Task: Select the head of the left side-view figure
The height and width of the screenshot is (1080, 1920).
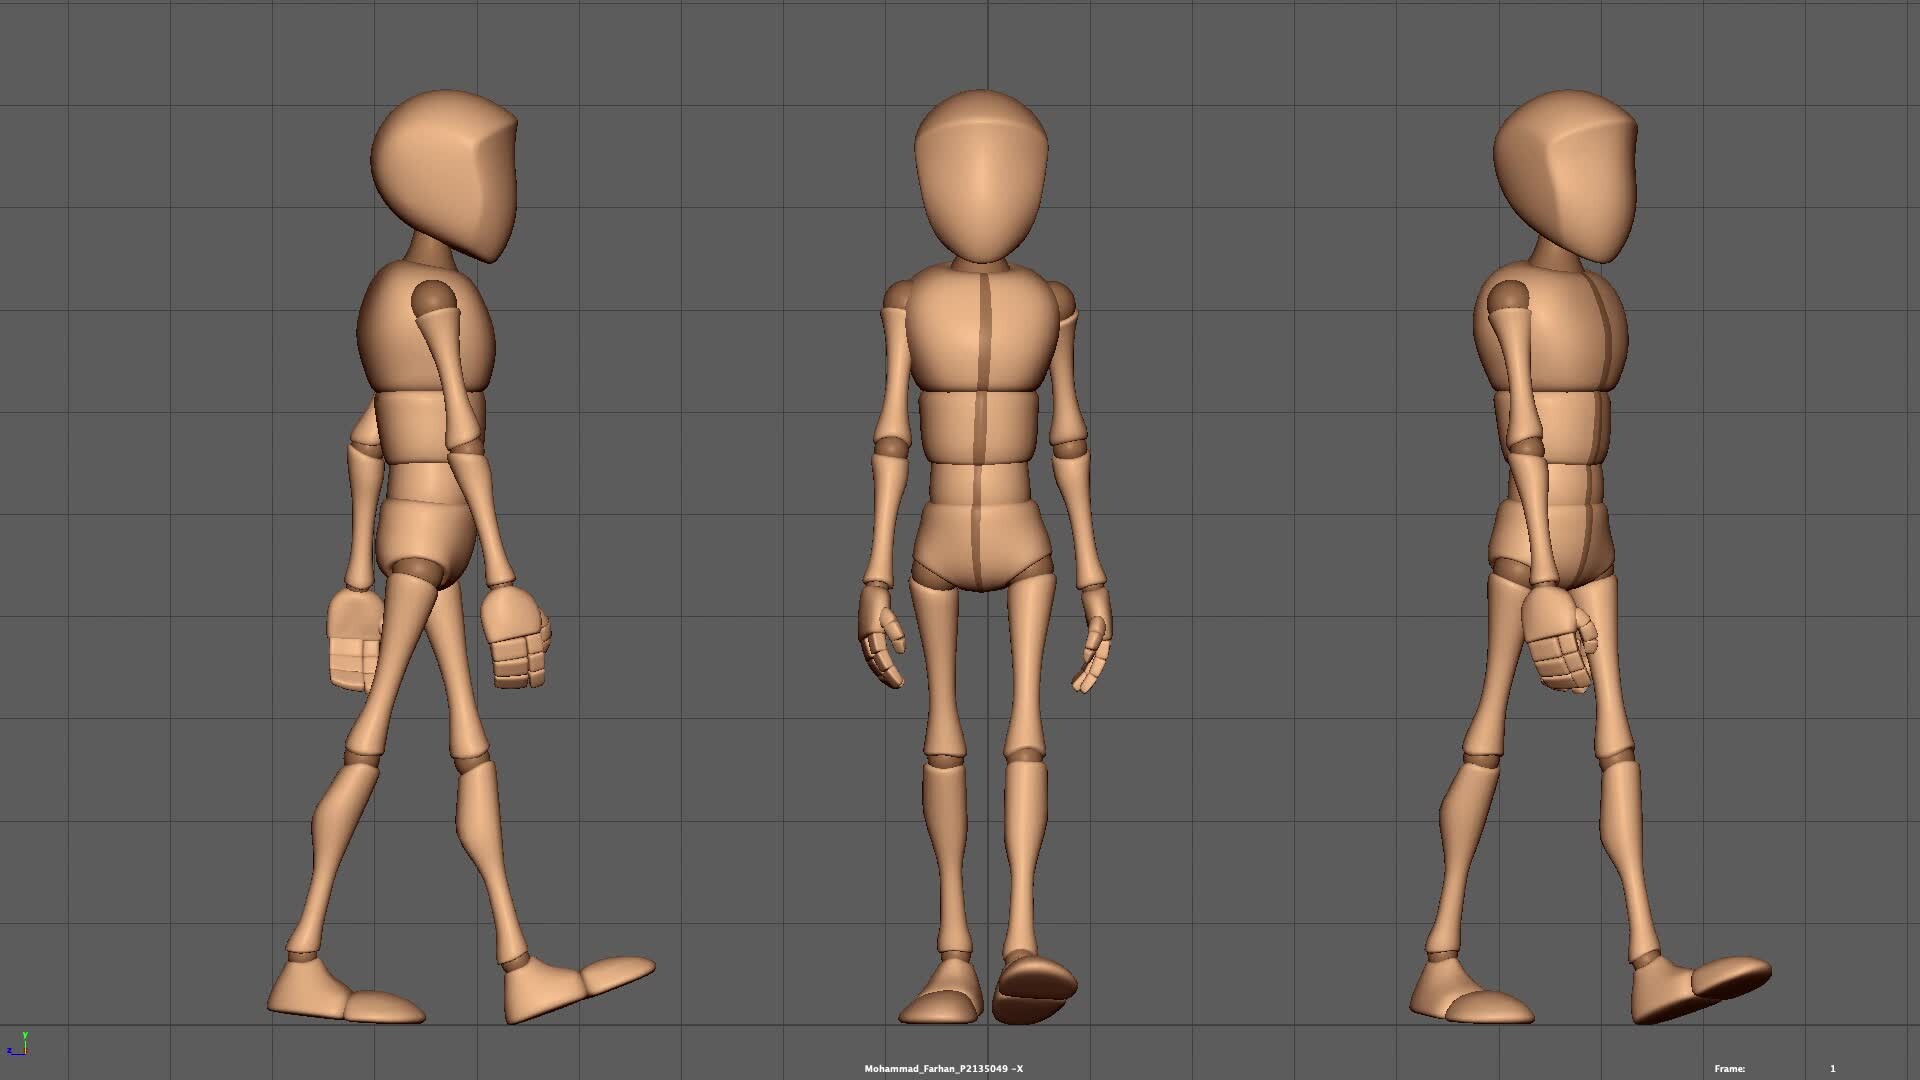Action: coord(445,170)
